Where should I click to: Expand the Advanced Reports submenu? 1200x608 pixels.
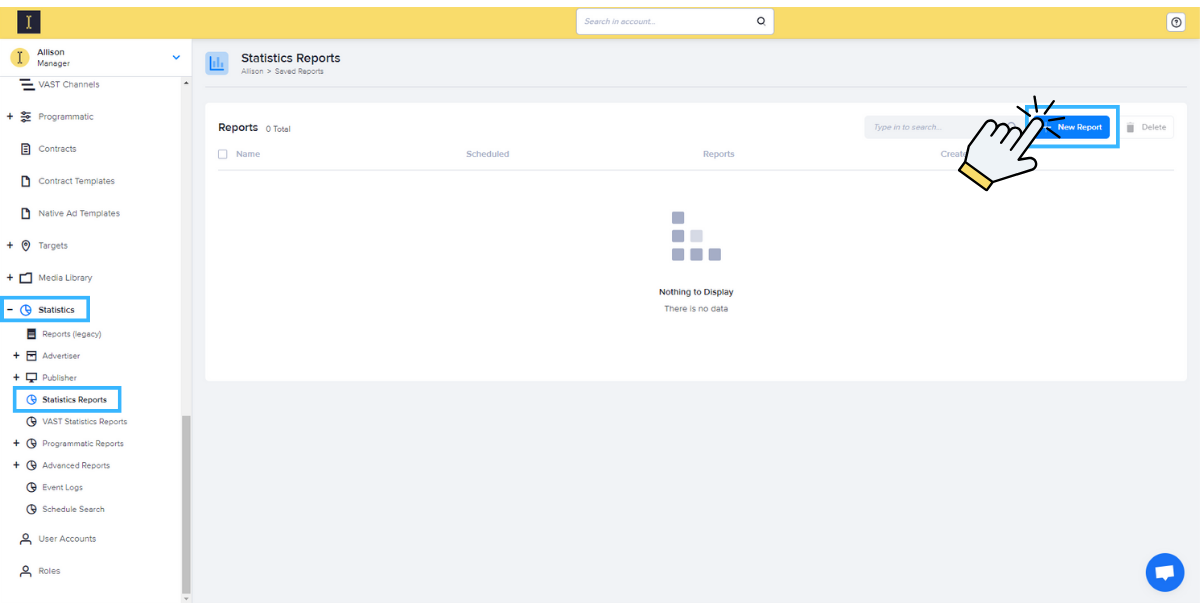pos(16,466)
